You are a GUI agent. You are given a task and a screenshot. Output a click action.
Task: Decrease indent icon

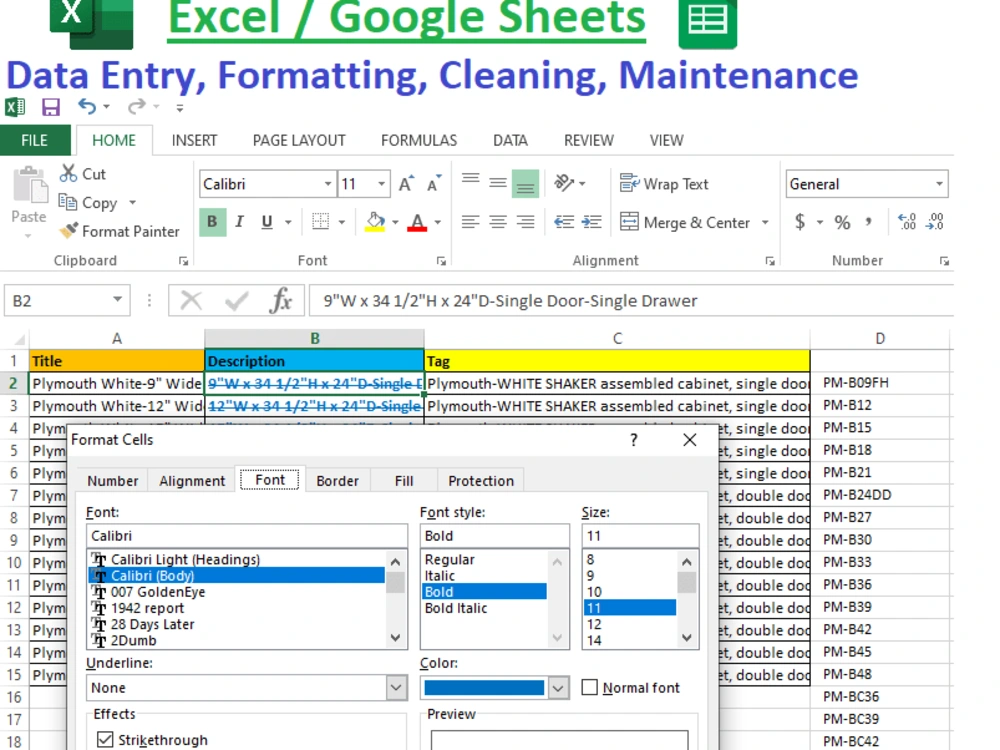tap(564, 222)
